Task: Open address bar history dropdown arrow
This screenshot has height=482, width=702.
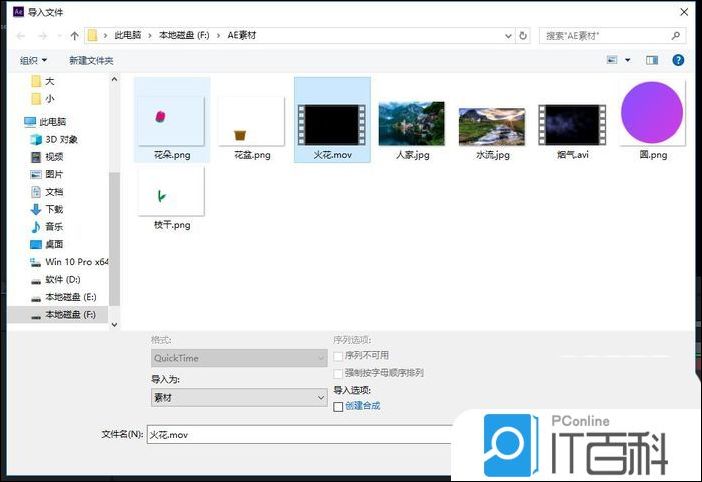Action: (x=505, y=36)
